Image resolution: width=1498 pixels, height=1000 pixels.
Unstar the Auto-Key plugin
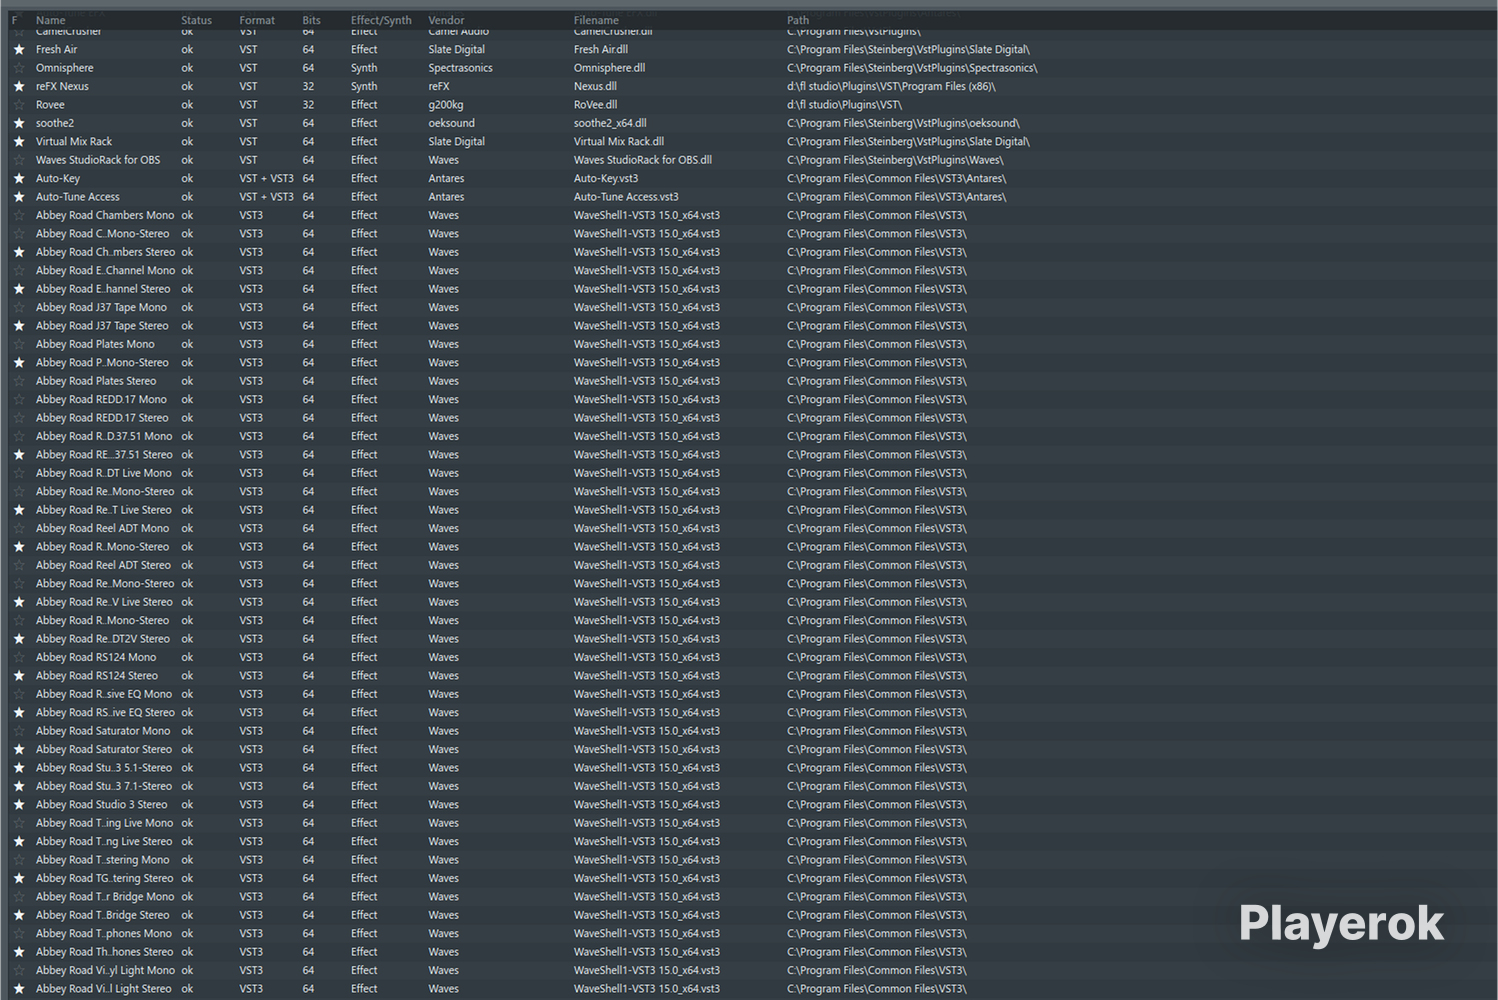pyautogui.click(x=19, y=179)
